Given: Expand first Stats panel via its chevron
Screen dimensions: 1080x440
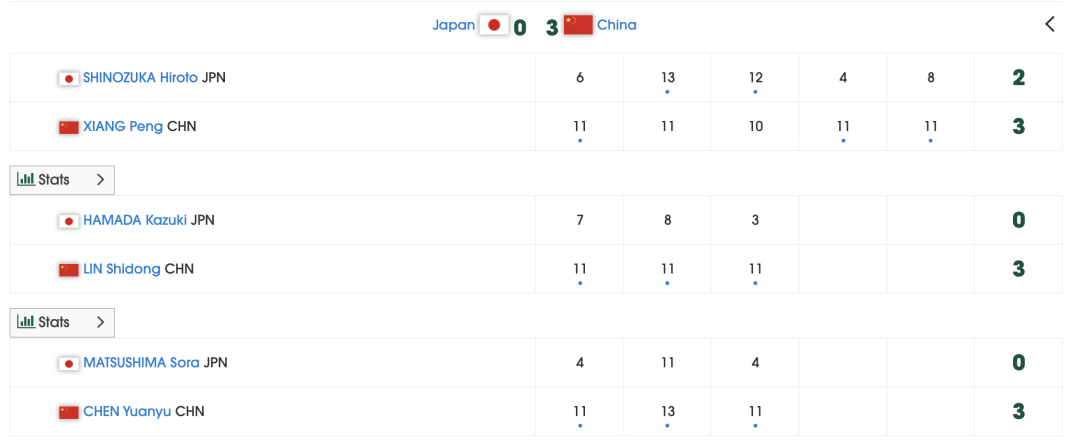Looking at the screenshot, I should [100, 180].
